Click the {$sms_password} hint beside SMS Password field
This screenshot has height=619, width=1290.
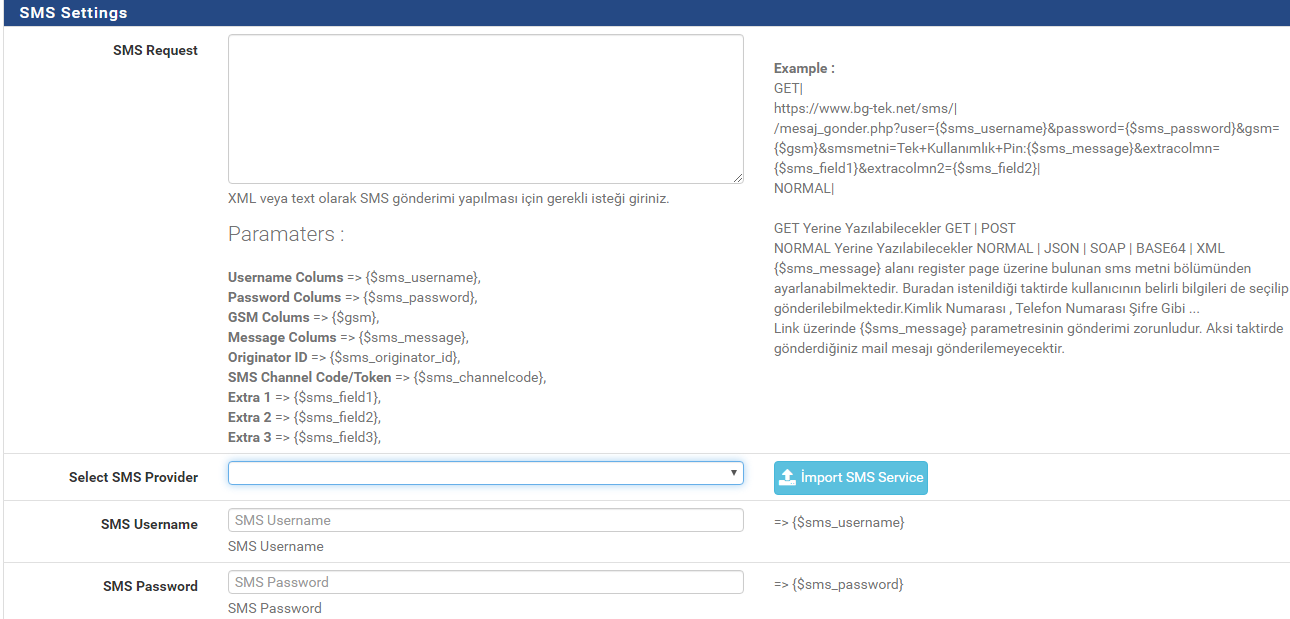[x=839, y=584]
